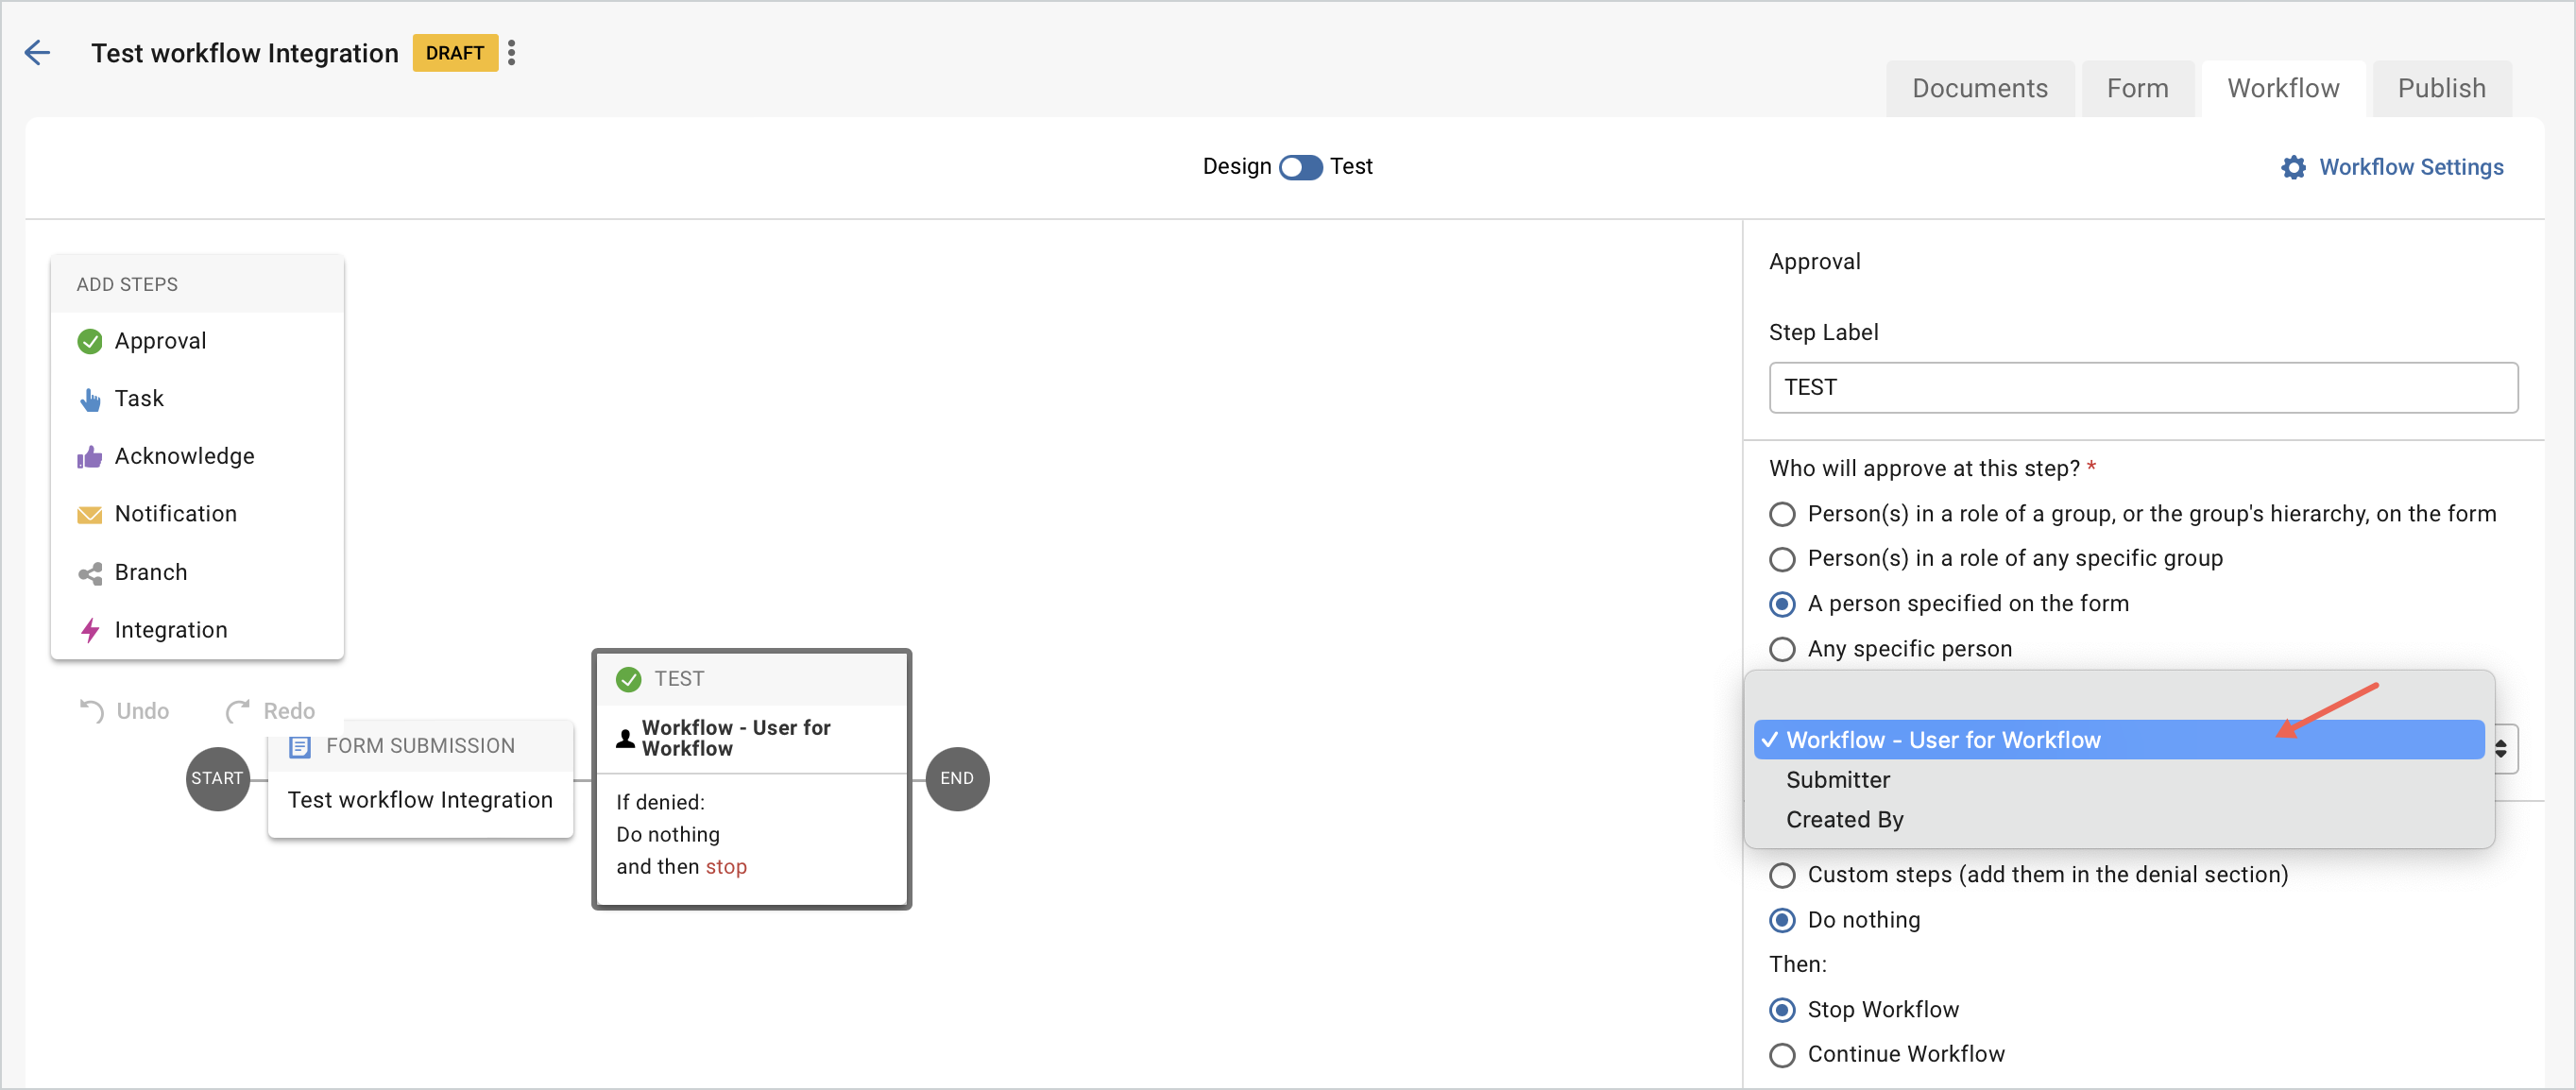Select the Approval step icon
Viewport: 2576px width, 1090px height.
(89, 341)
